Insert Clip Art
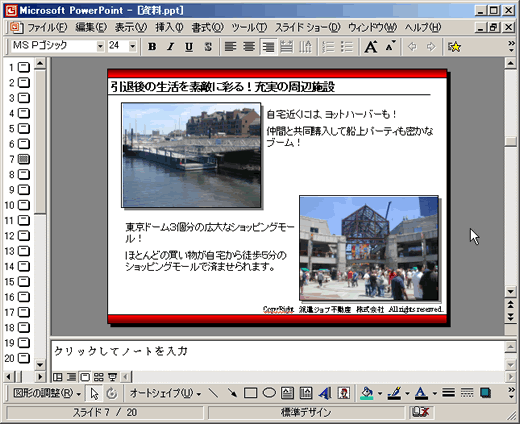Screen dimensions: 520x424 pos(343,393)
